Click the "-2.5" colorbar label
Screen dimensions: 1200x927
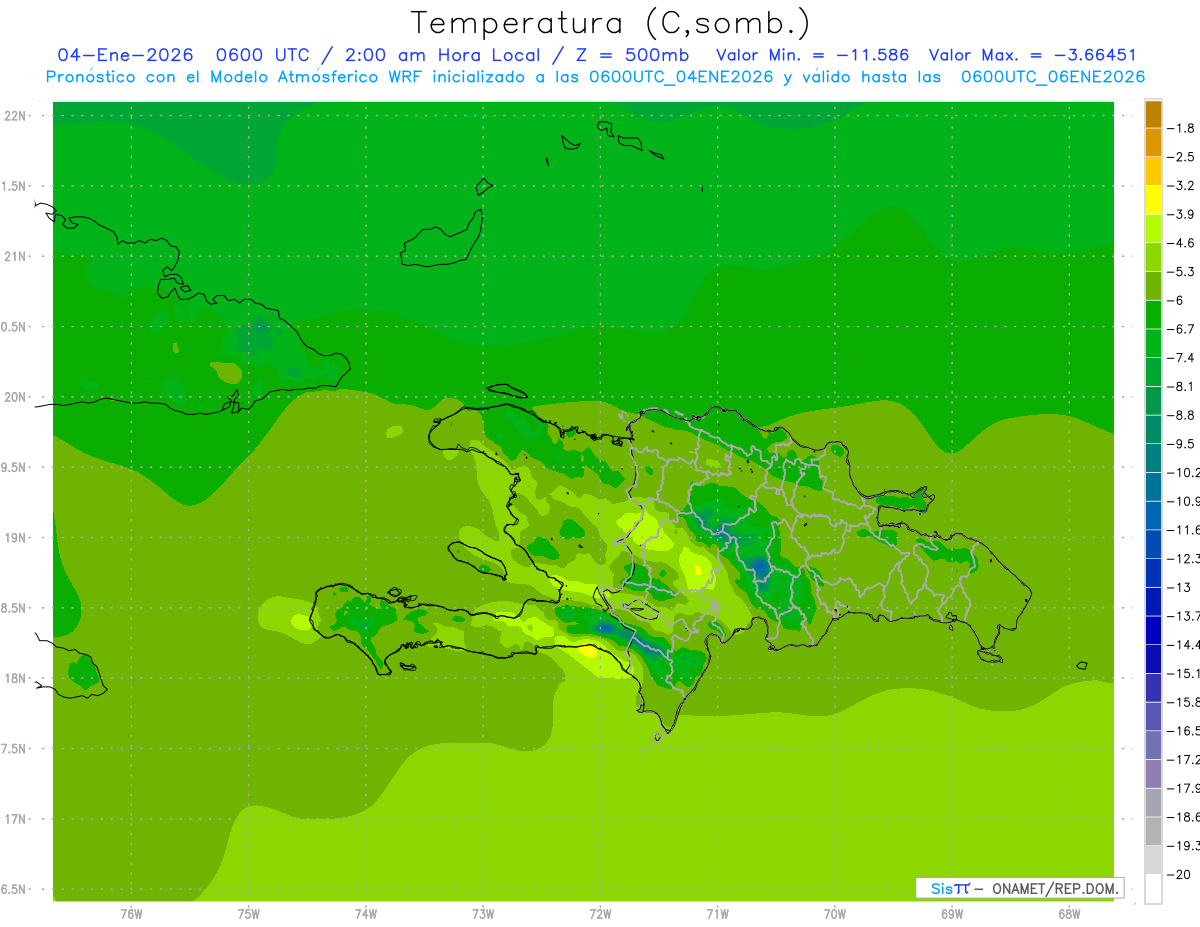[x=1182, y=157]
